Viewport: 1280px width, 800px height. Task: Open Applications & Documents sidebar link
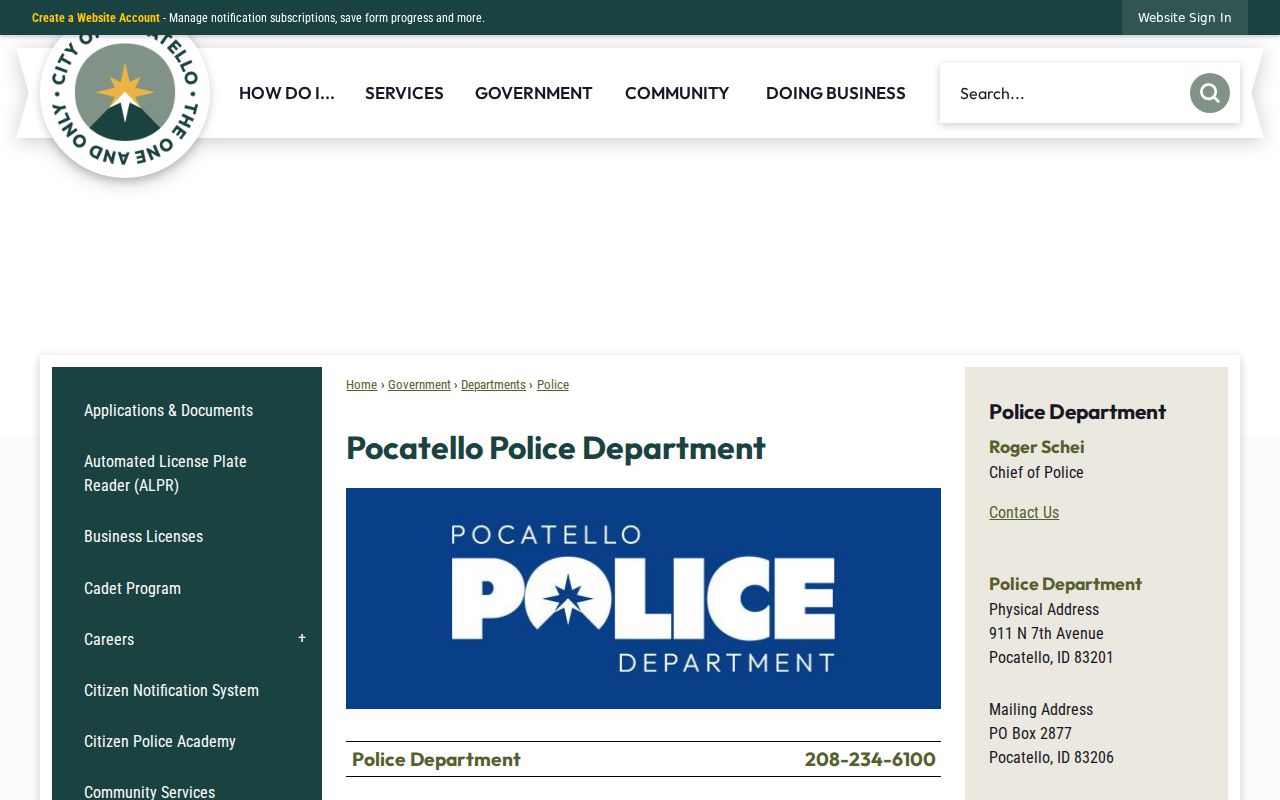[187, 410]
